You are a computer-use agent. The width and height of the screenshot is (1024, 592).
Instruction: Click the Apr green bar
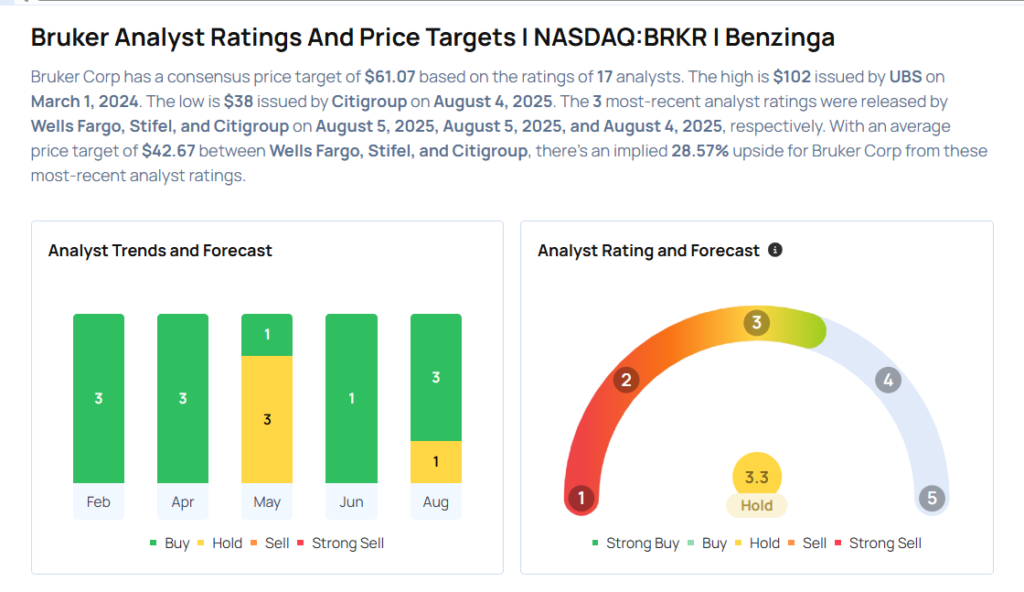point(183,398)
